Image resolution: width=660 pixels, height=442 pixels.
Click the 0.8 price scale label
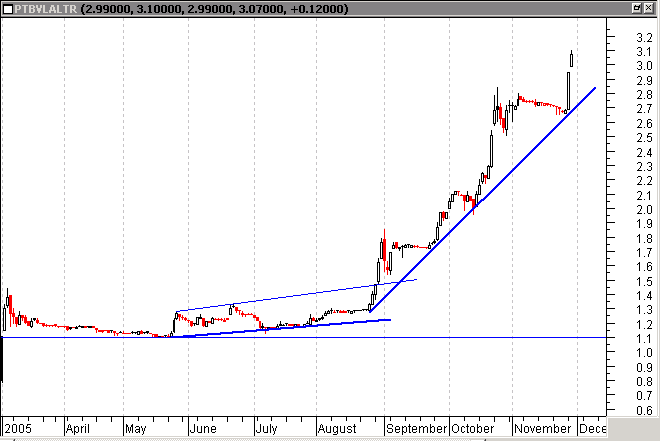[x=644, y=382]
